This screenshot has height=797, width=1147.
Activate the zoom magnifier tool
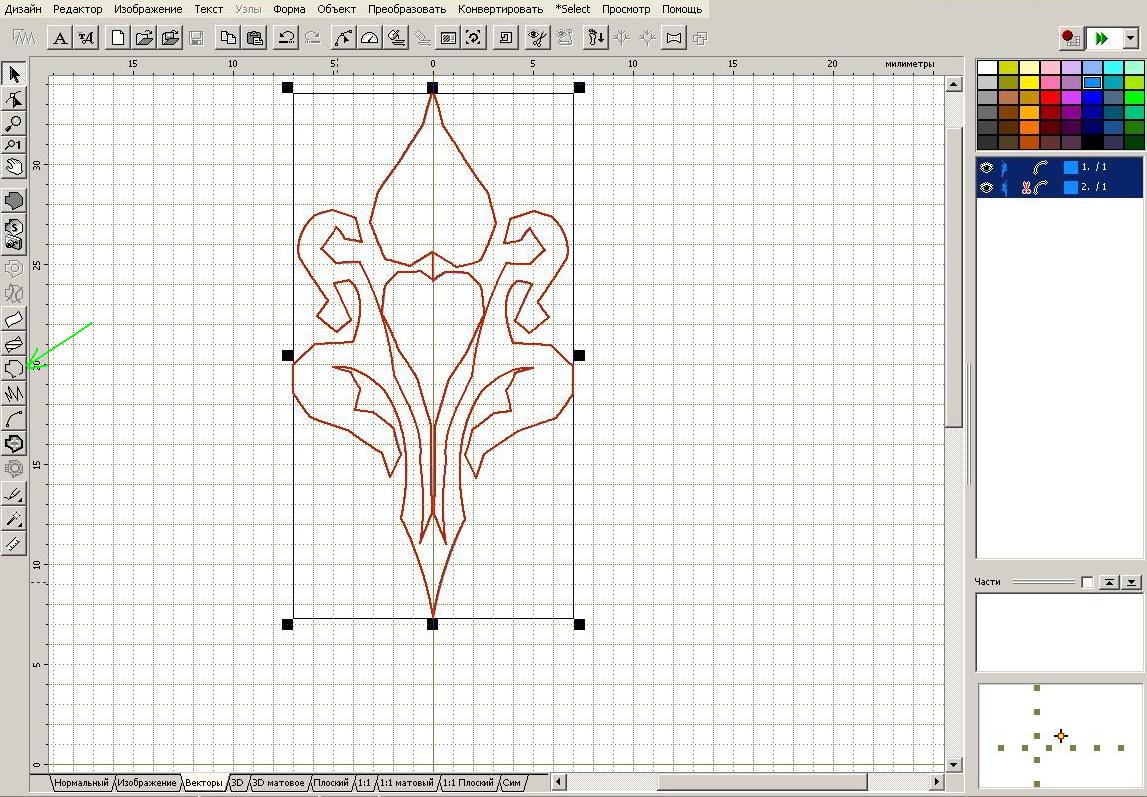[14, 123]
